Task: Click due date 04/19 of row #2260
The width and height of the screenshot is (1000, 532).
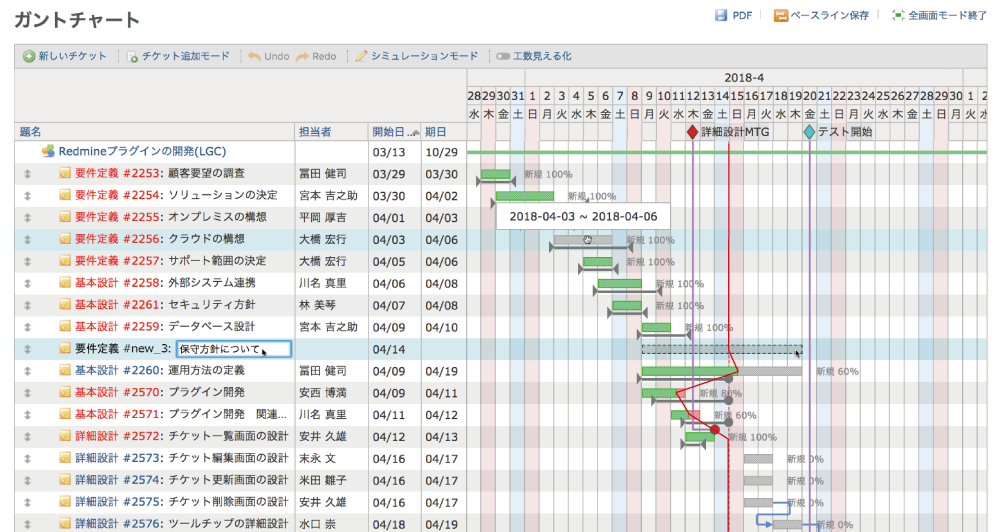Action: 441,371
